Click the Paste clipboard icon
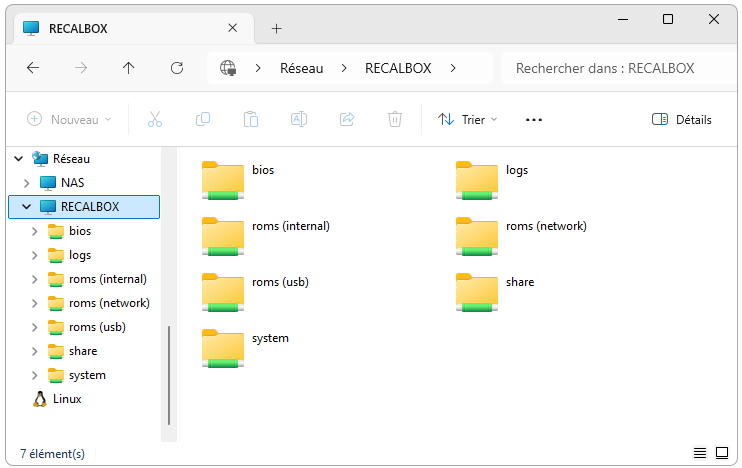The height and width of the screenshot is (468, 742). pyautogui.click(x=251, y=119)
